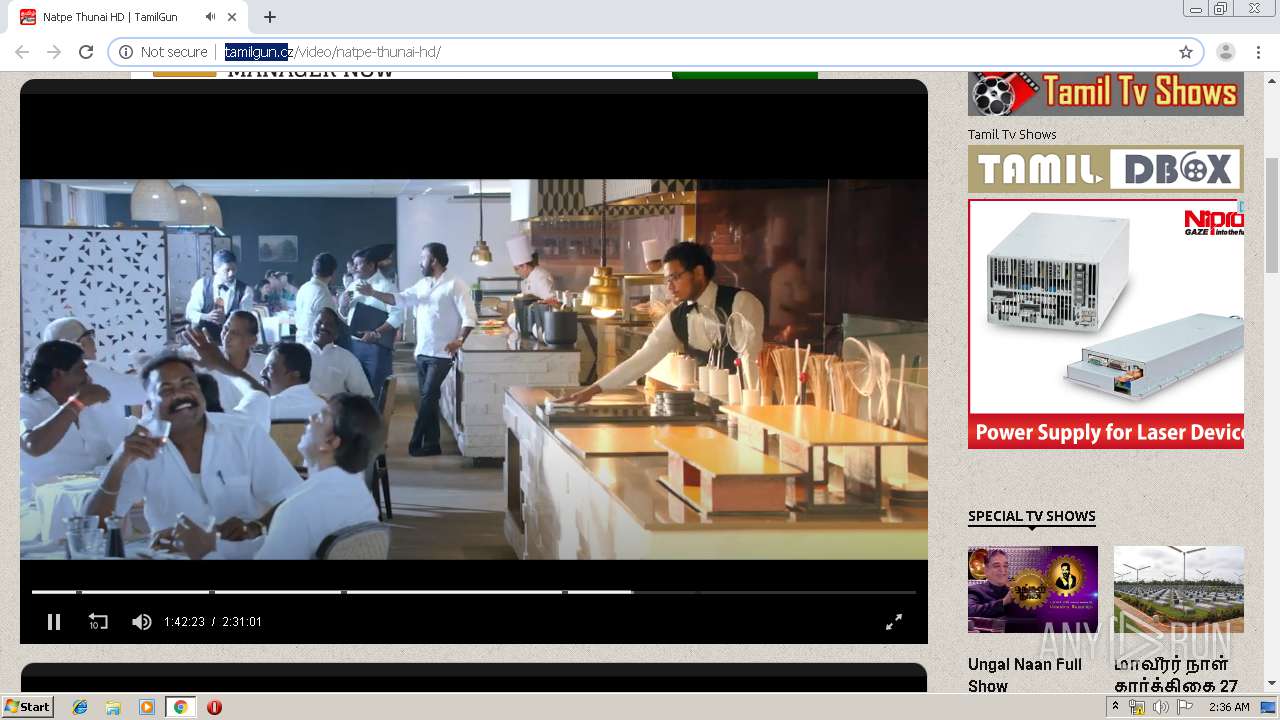View site info for Not secure warning
Viewport: 1280px width, 720px height.
tap(164, 52)
